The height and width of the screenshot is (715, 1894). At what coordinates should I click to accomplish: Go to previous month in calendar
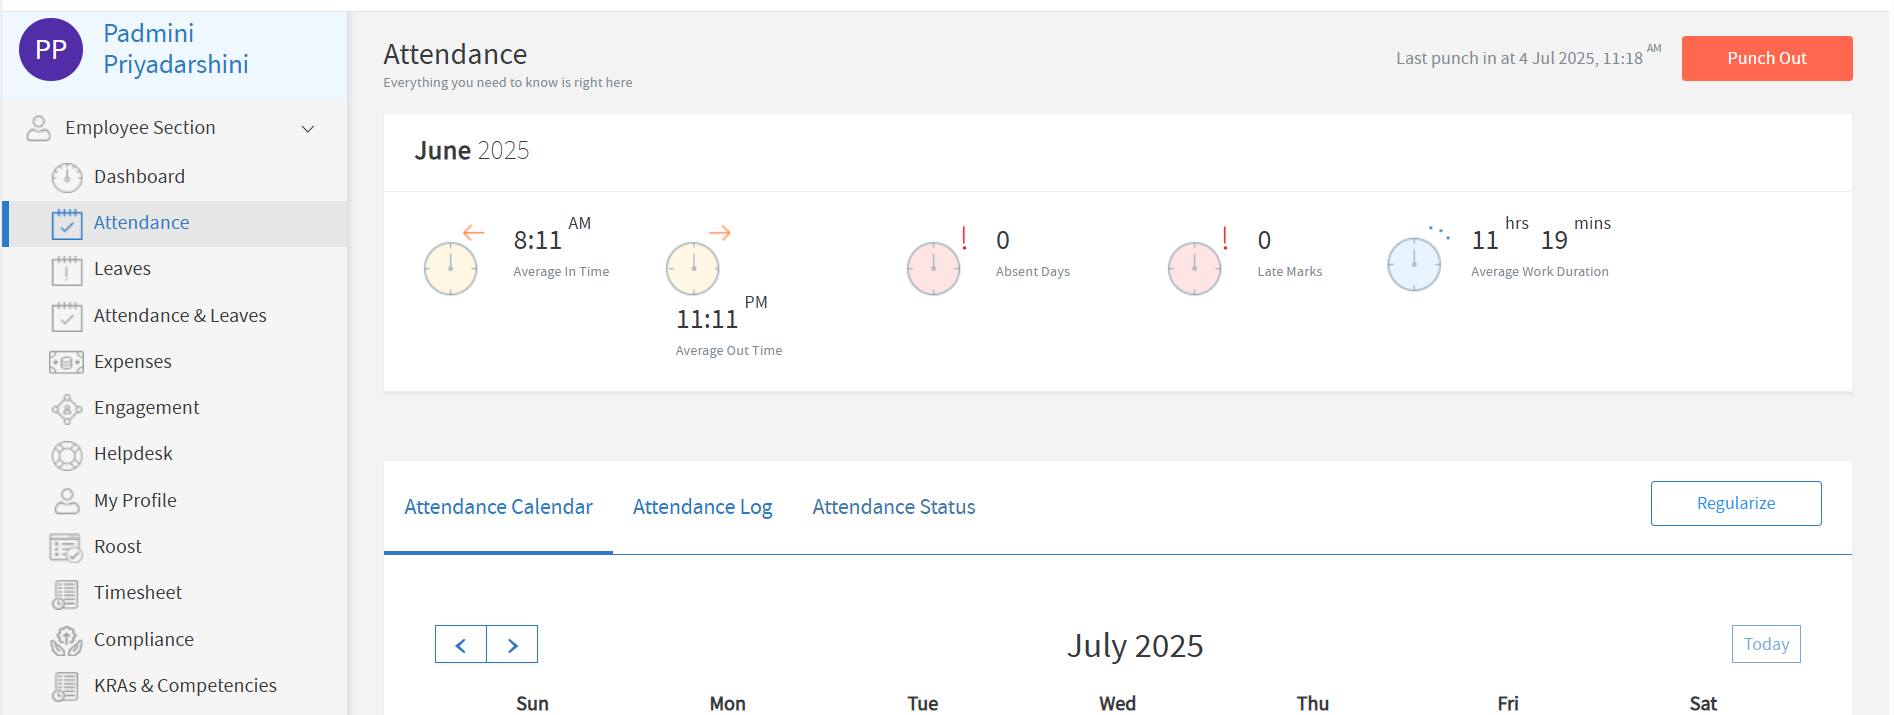coord(461,645)
